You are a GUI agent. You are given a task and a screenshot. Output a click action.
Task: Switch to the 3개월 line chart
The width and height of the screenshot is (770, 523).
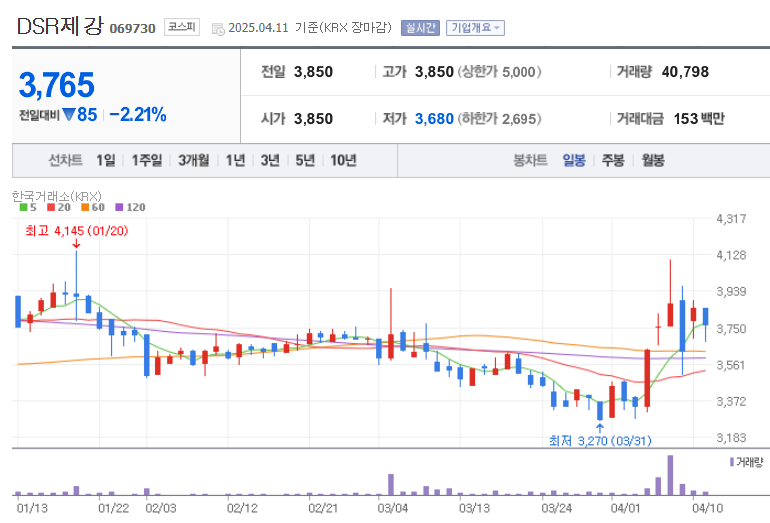[x=193, y=160]
